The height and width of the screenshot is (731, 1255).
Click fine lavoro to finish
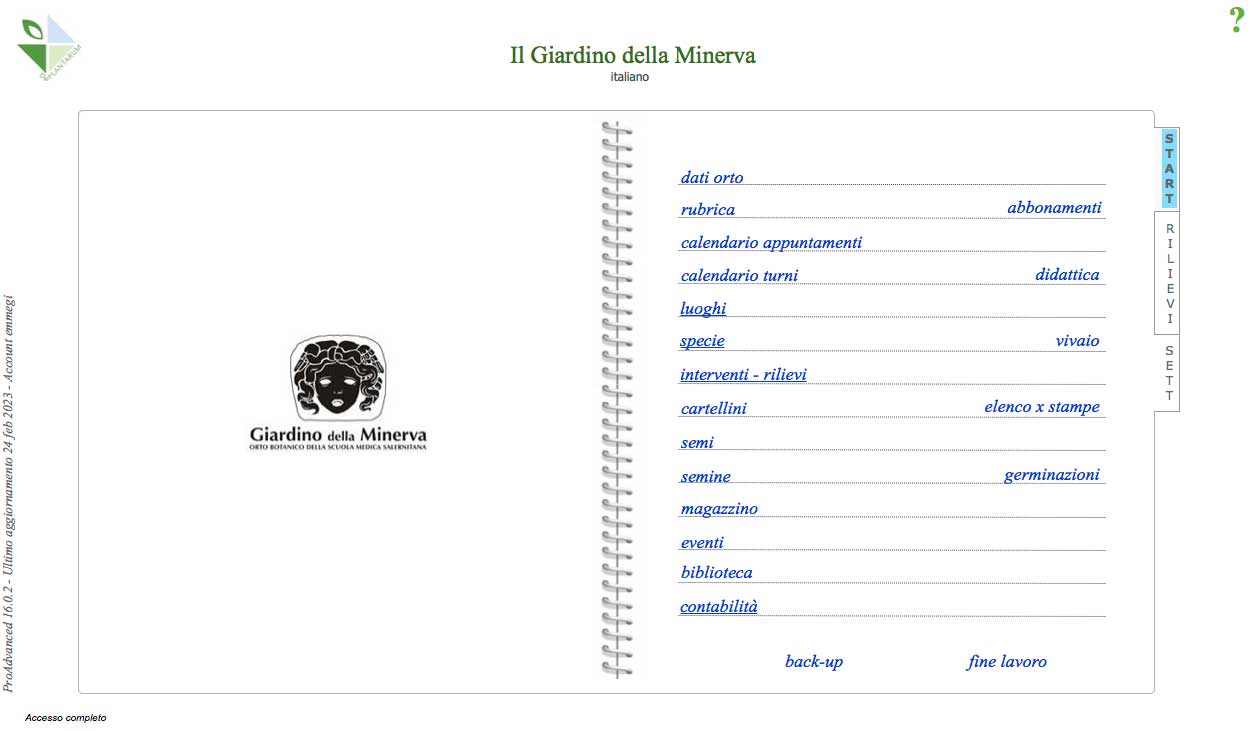point(1007,661)
